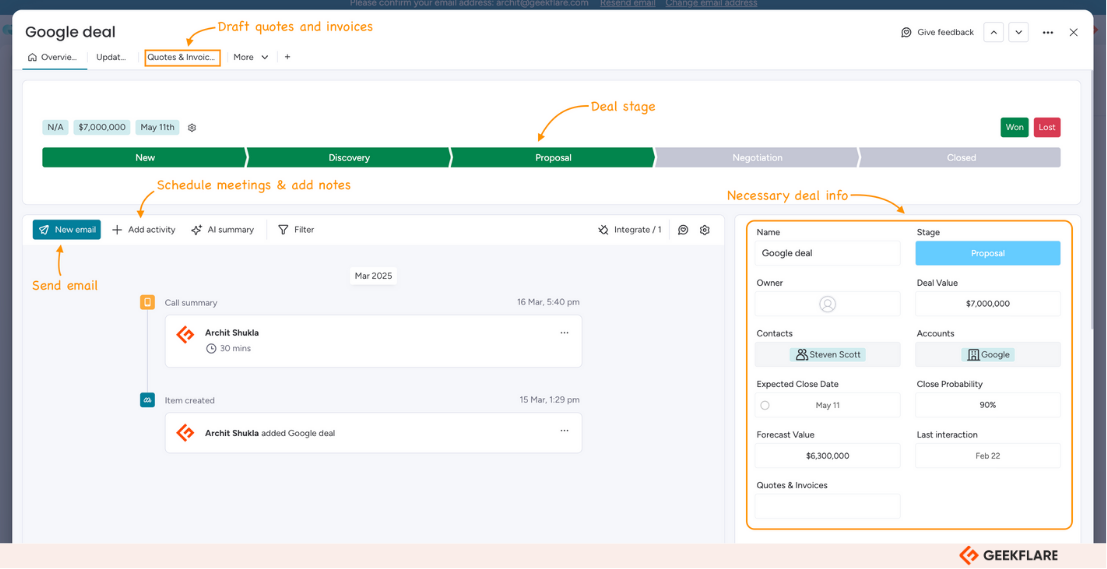Screen dimensions: 1107x569
Task: Open options for the Item created entry
Action: tap(564, 431)
